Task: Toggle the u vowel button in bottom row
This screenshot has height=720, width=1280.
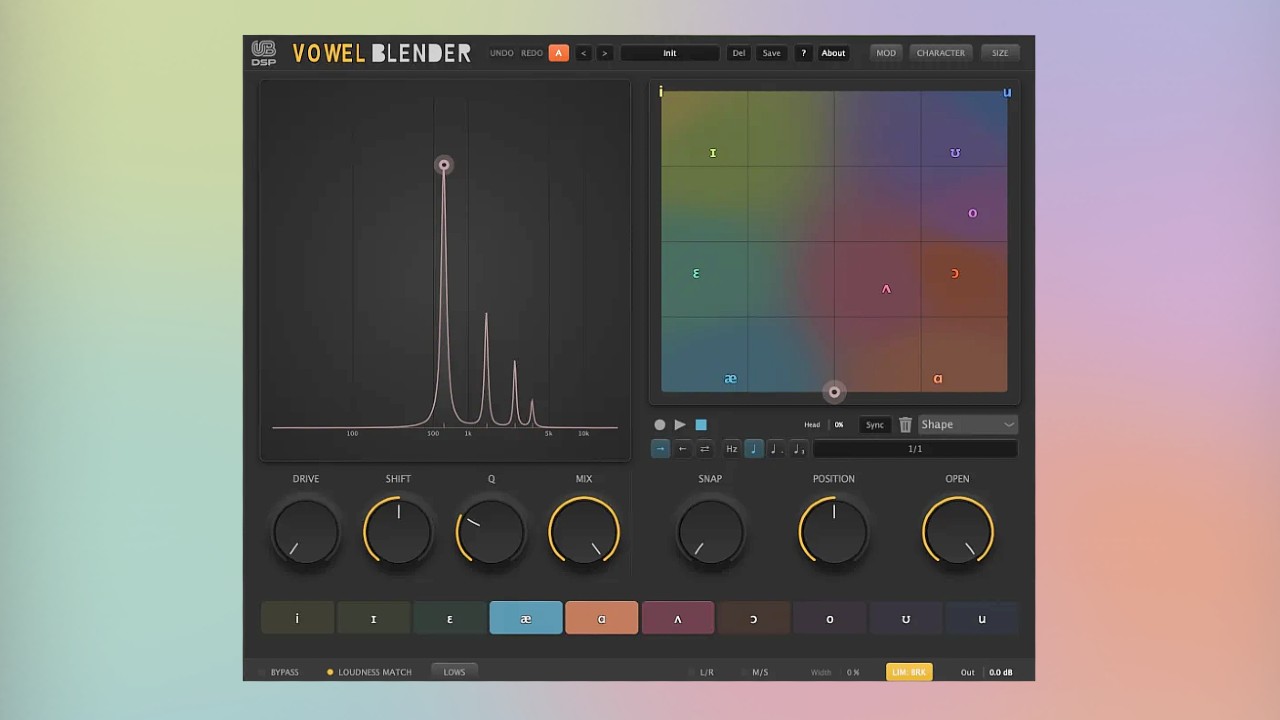Action: pos(982,618)
